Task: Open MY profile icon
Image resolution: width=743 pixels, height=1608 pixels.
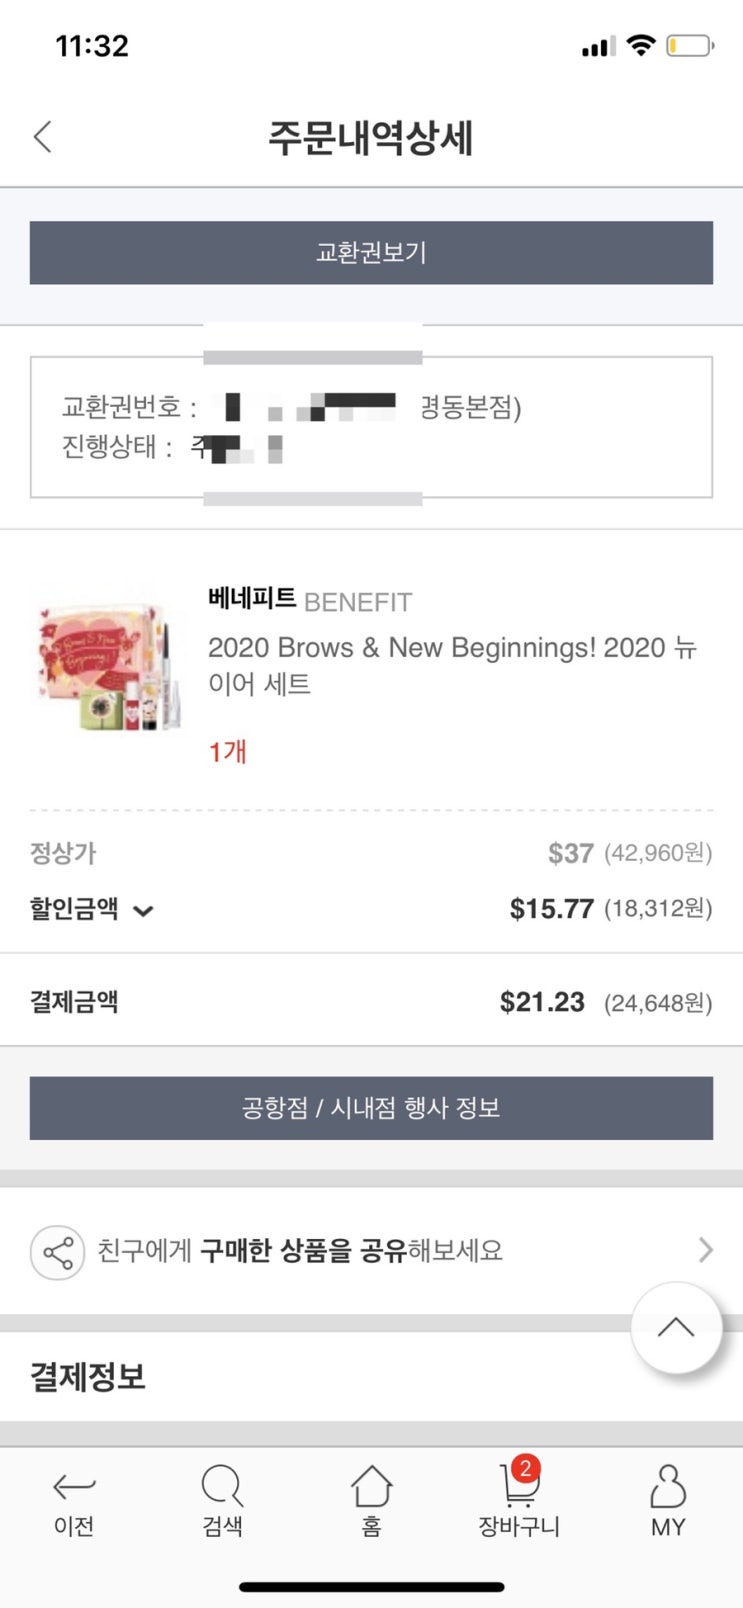Action: pyautogui.click(x=667, y=1487)
